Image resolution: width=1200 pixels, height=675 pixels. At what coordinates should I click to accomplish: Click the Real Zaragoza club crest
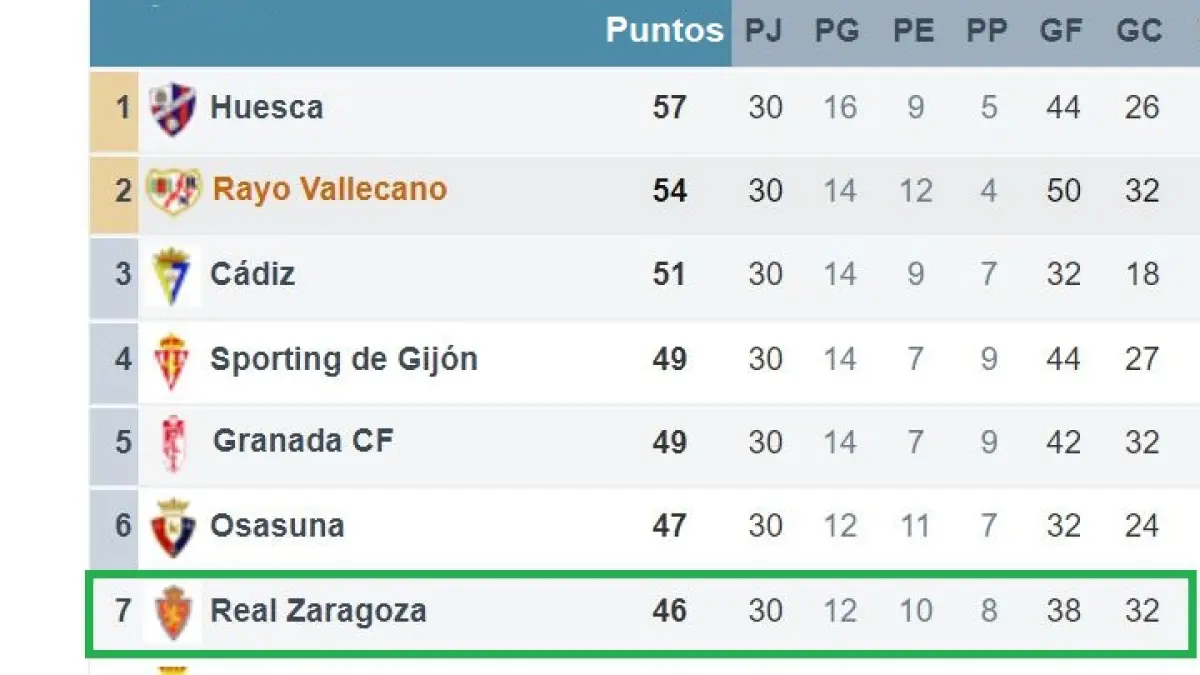click(x=173, y=611)
